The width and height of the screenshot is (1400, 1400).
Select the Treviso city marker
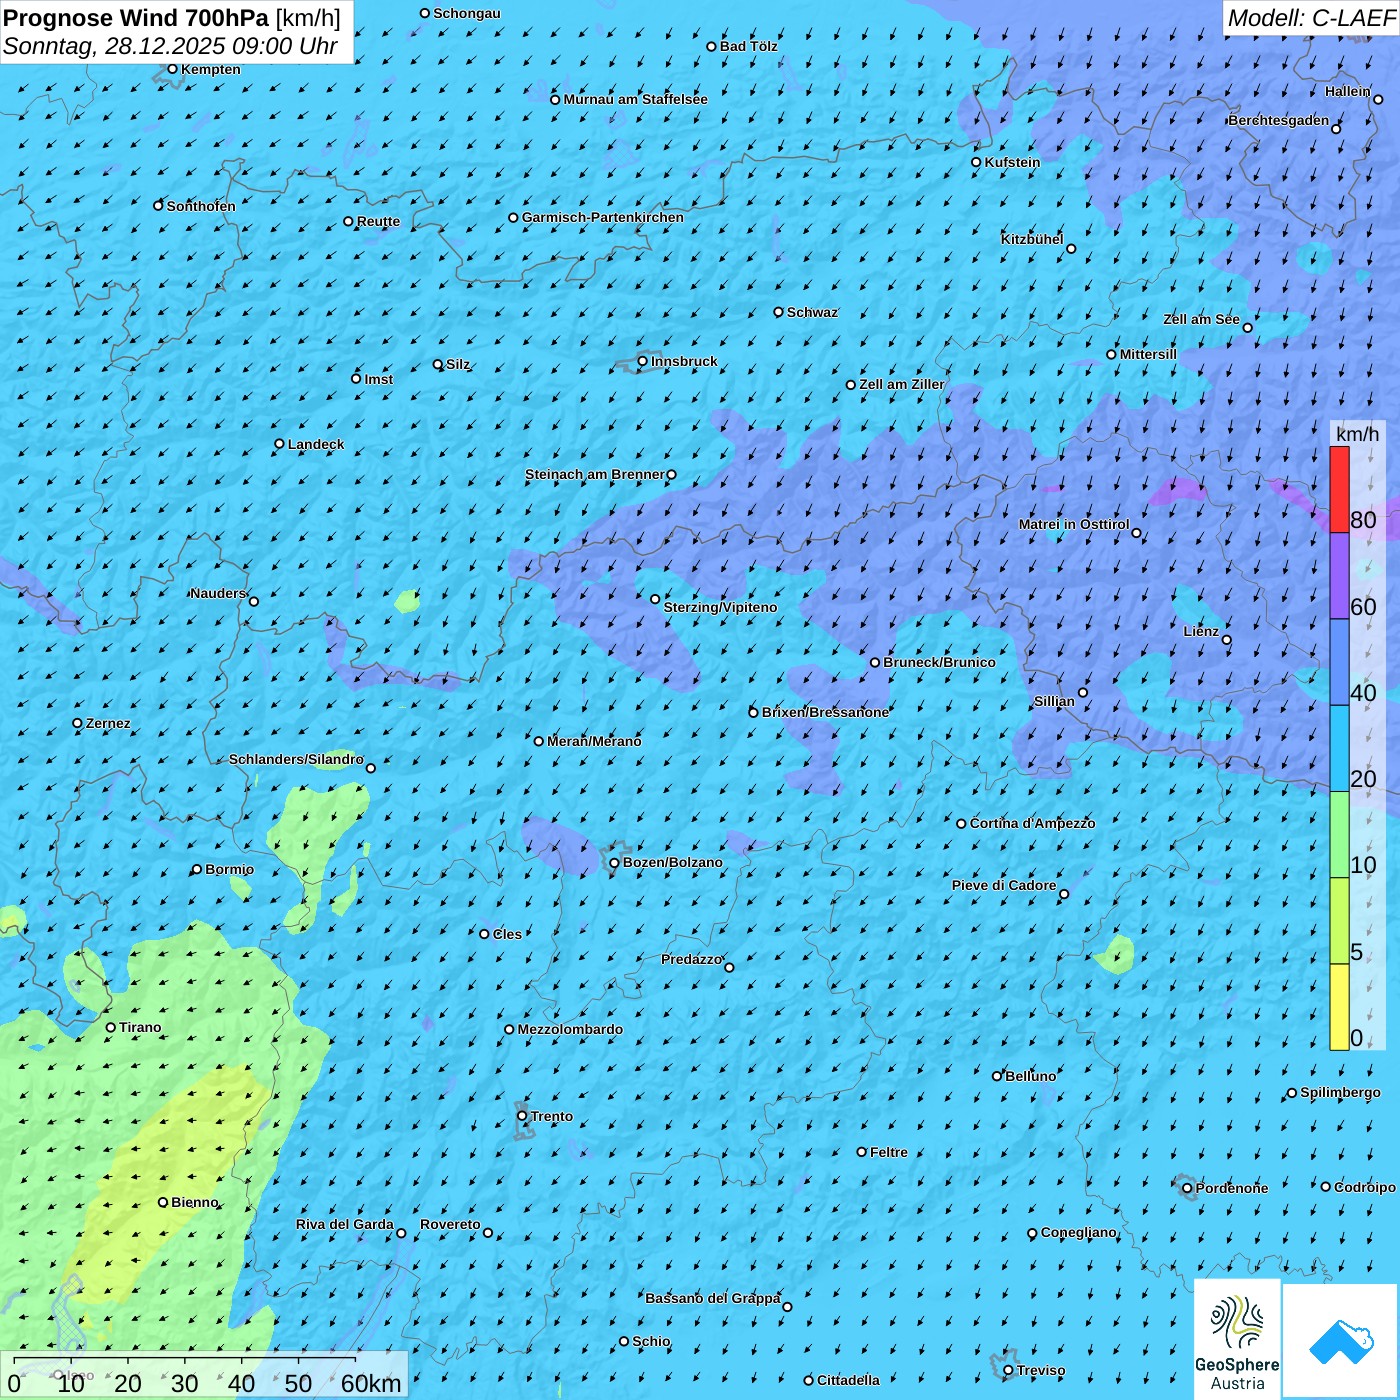point(1008,1370)
